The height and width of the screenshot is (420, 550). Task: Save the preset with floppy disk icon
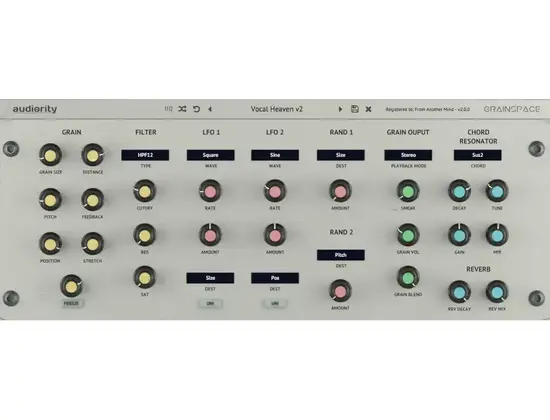coord(355,109)
